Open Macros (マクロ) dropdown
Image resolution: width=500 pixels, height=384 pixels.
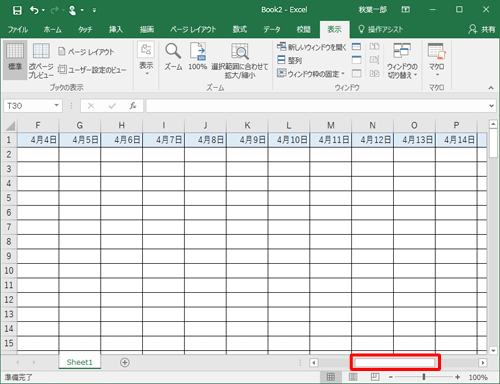click(x=437, y=59)
